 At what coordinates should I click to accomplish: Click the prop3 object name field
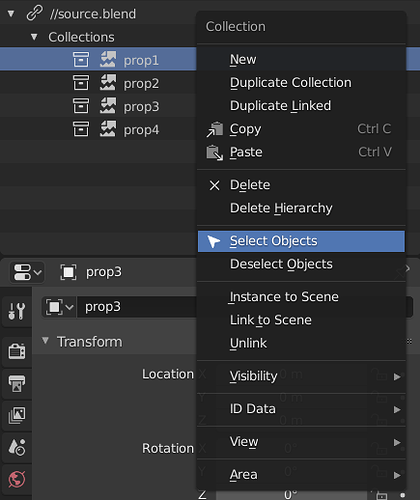[137, 307]
